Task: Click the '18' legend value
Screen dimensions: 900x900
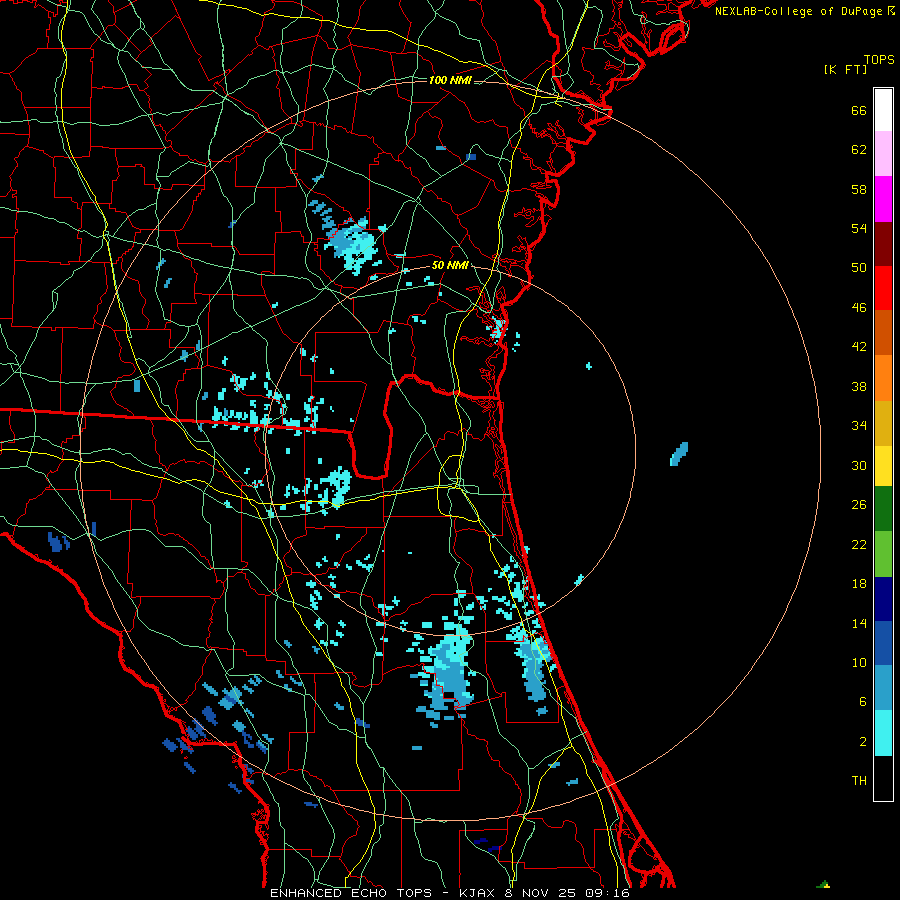Action: pos(859,584)
